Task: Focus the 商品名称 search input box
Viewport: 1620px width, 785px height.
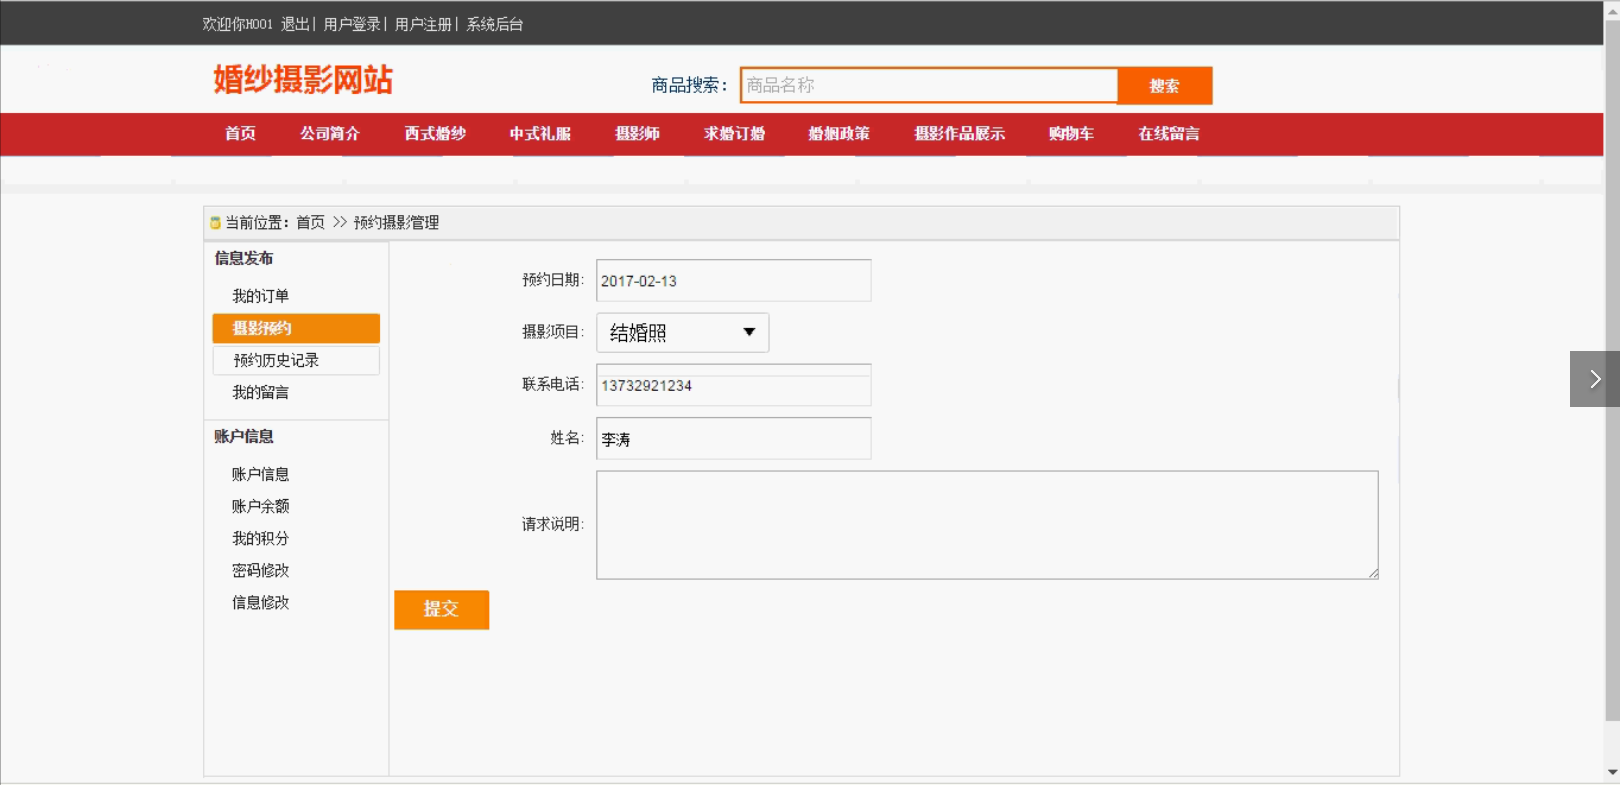Action: pyautogui.click(x=928, y=86)
